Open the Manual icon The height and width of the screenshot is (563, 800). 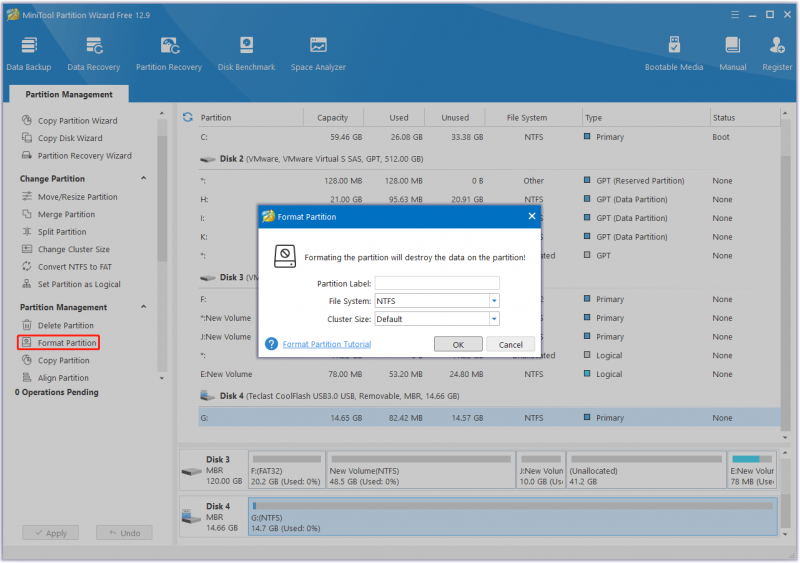[733, 53]
